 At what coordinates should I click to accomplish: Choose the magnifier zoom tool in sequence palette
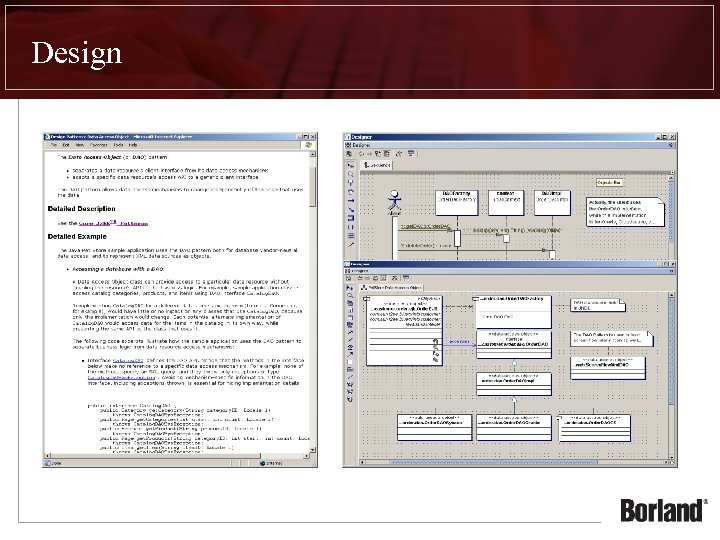coord(351,174)
